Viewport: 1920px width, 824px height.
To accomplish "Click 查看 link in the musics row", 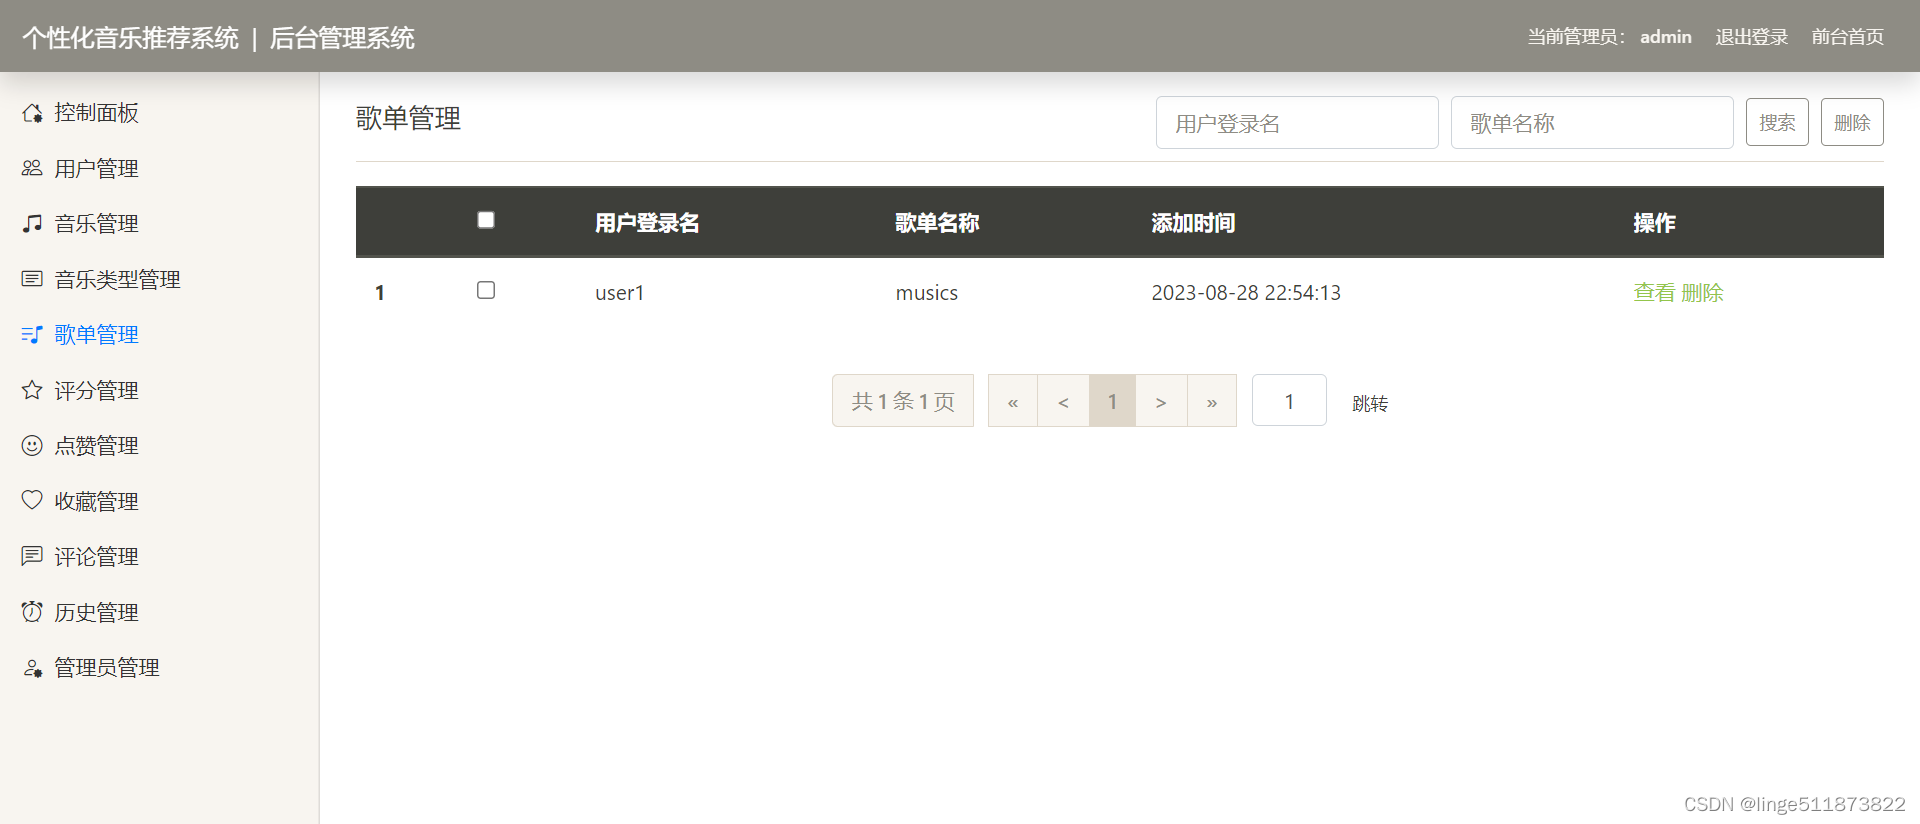I will pos(1654,293).
